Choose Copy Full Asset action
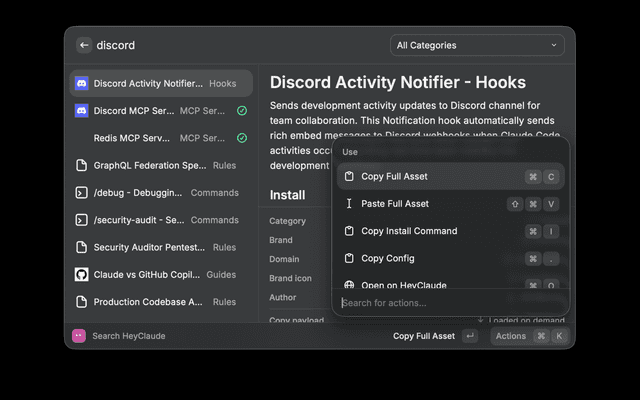This screenshot has height=400, width=640. (451, 176)
